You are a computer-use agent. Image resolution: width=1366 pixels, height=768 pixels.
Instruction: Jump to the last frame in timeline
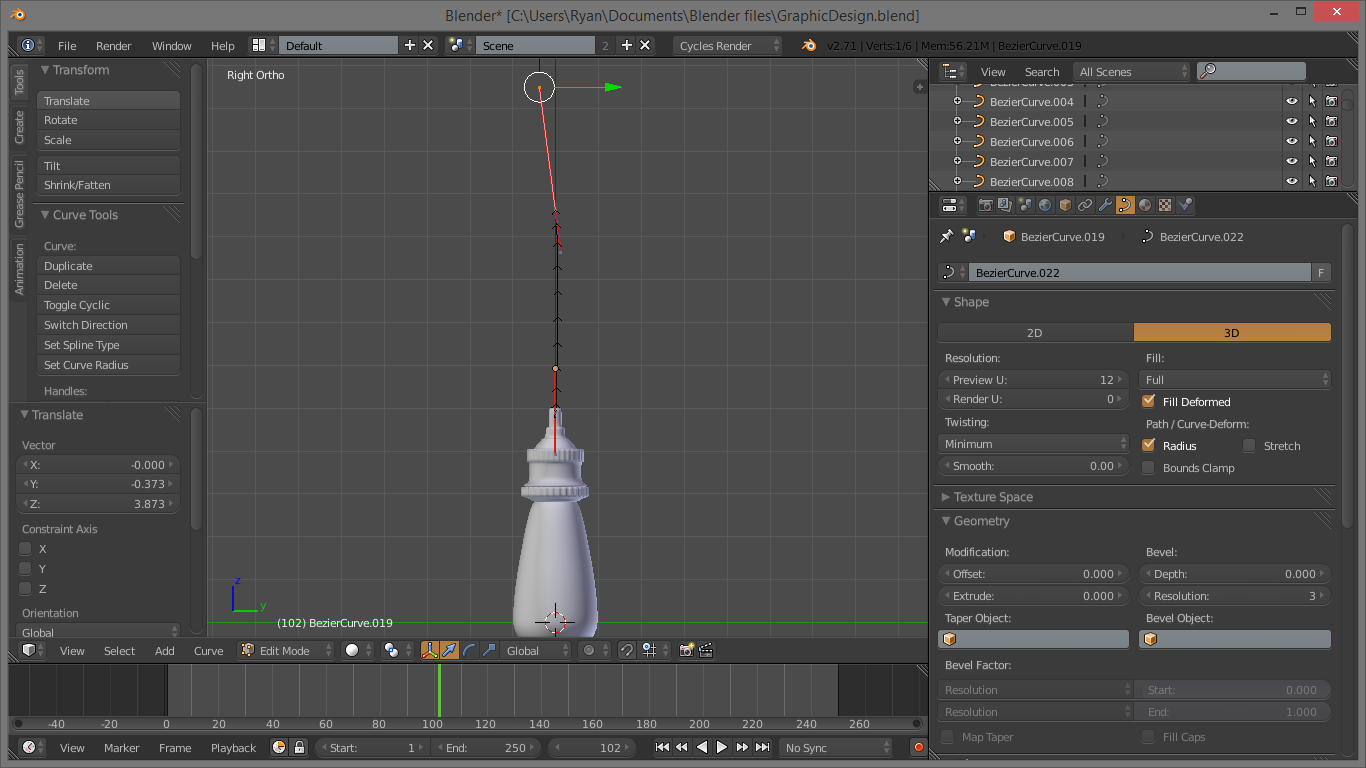(762, 747)
